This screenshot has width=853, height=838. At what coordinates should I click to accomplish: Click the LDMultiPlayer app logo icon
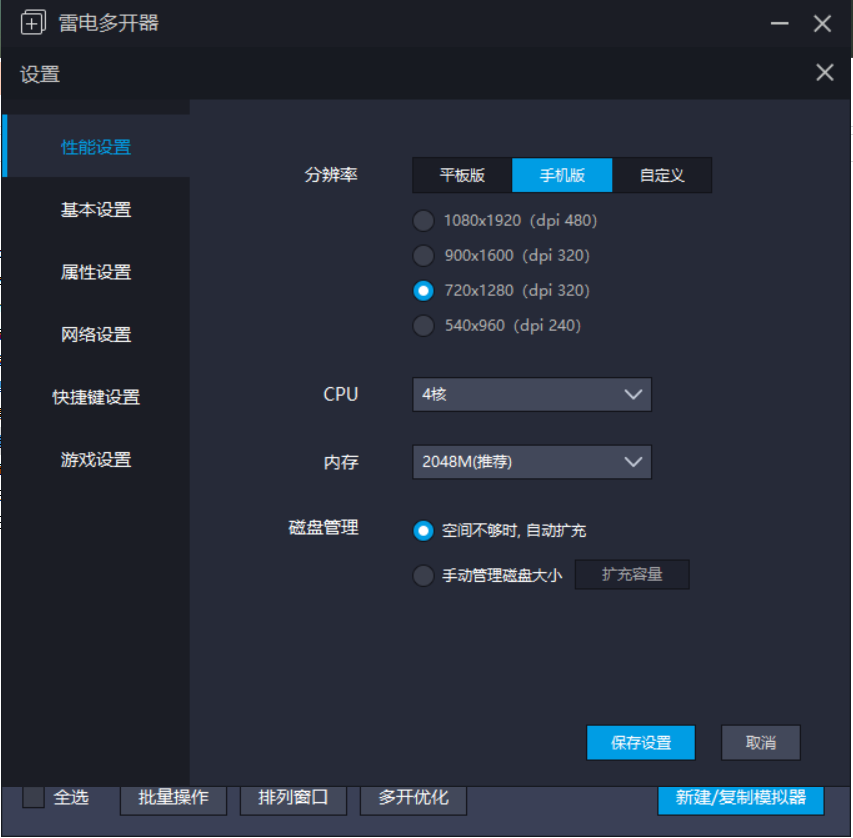point(33,23)
